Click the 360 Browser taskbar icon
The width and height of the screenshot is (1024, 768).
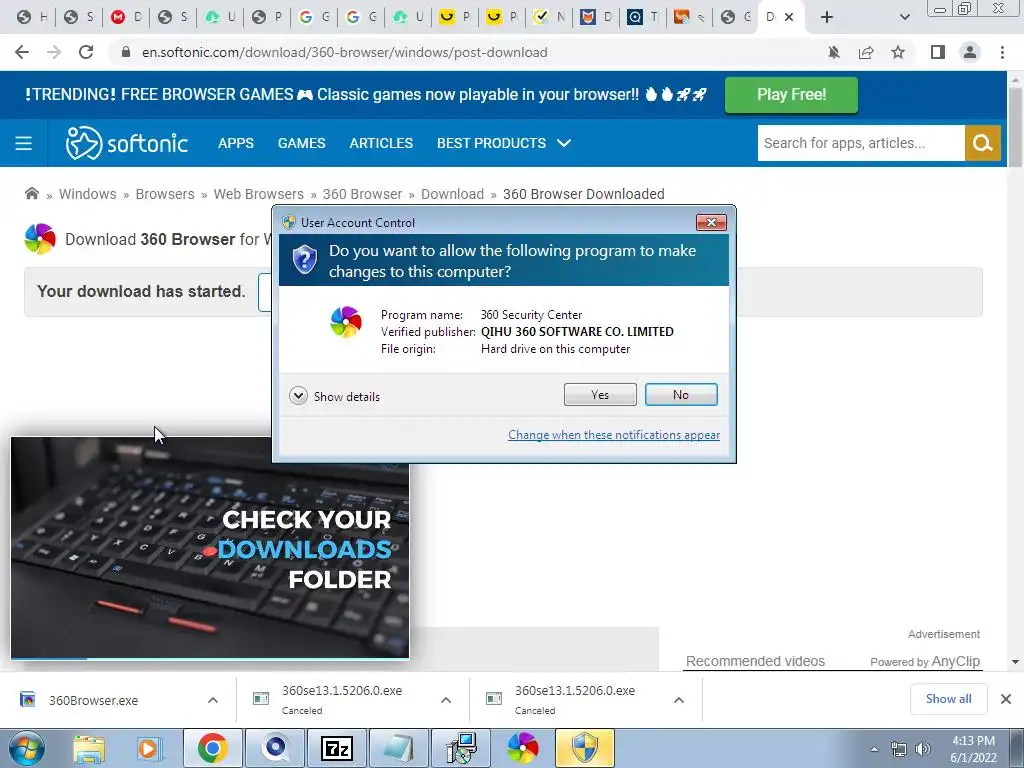click(x=523, y=748)
